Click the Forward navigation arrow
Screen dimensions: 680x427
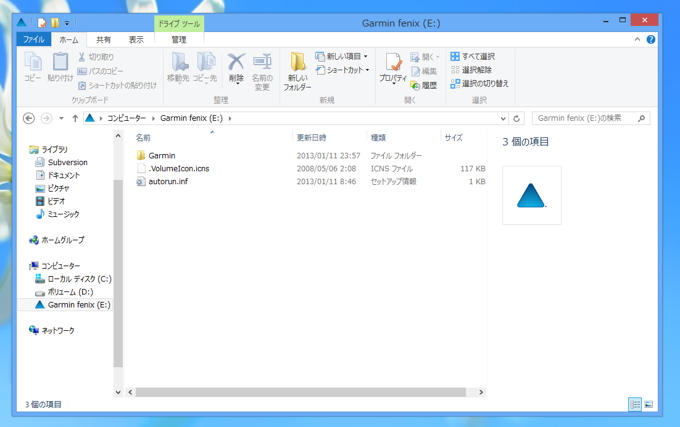(46, 118)
